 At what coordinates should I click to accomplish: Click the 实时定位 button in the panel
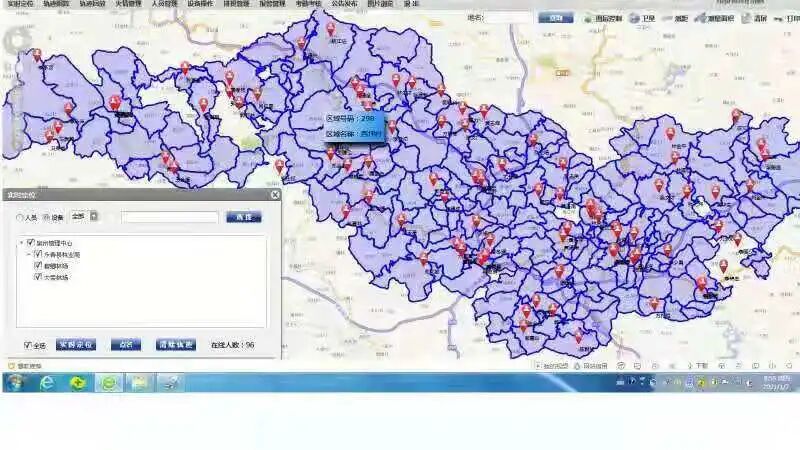click(76, 345)
